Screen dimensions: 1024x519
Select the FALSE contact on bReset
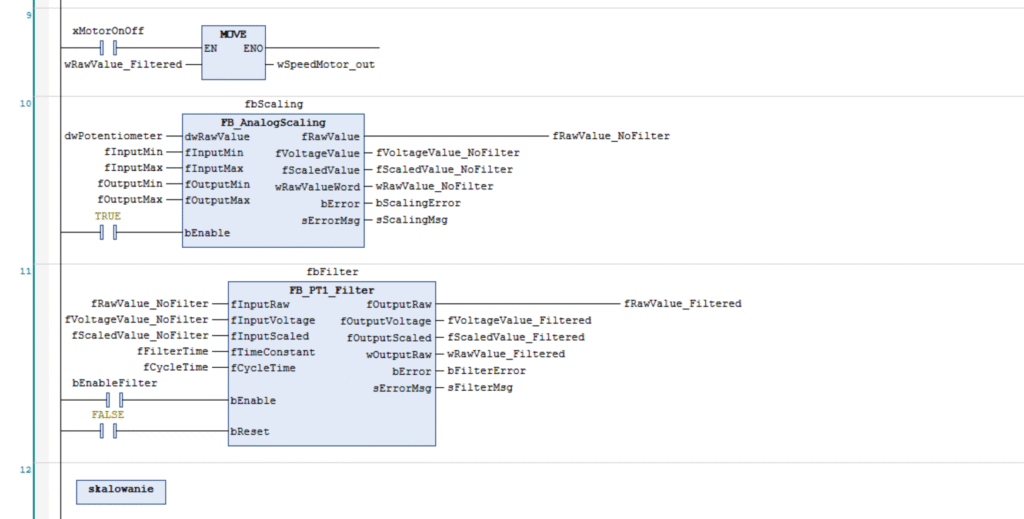[x=108, y=431]
